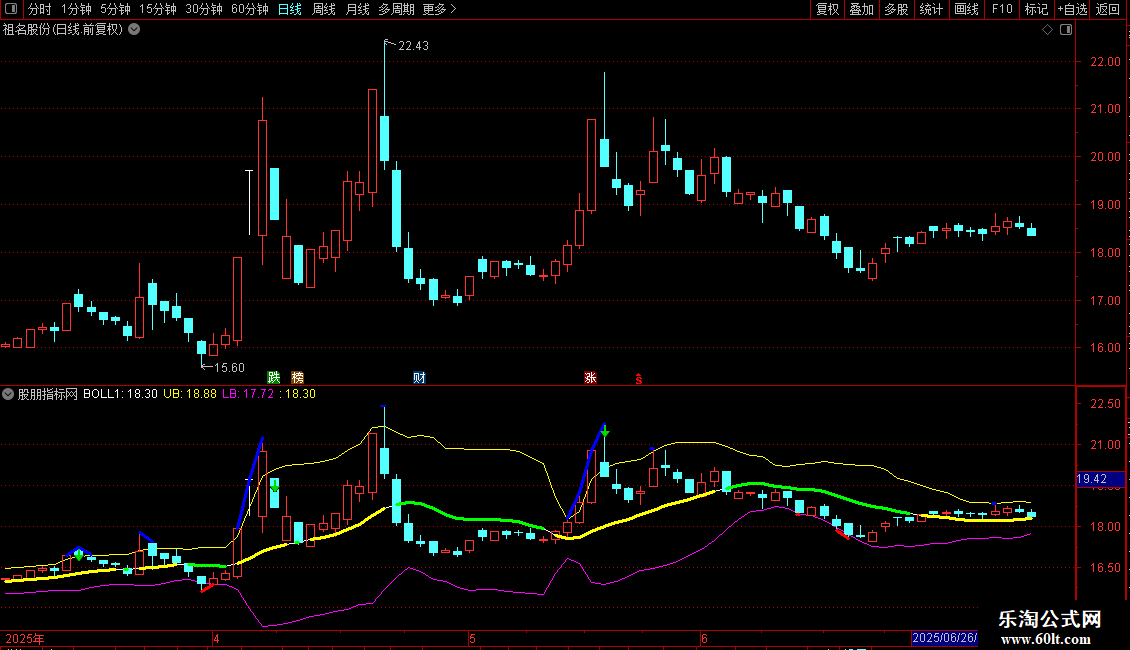Select the 1分钟 timeframe
Image resolution: width=1130 pixels, height=650 pixels.
(x=76, y=9)
